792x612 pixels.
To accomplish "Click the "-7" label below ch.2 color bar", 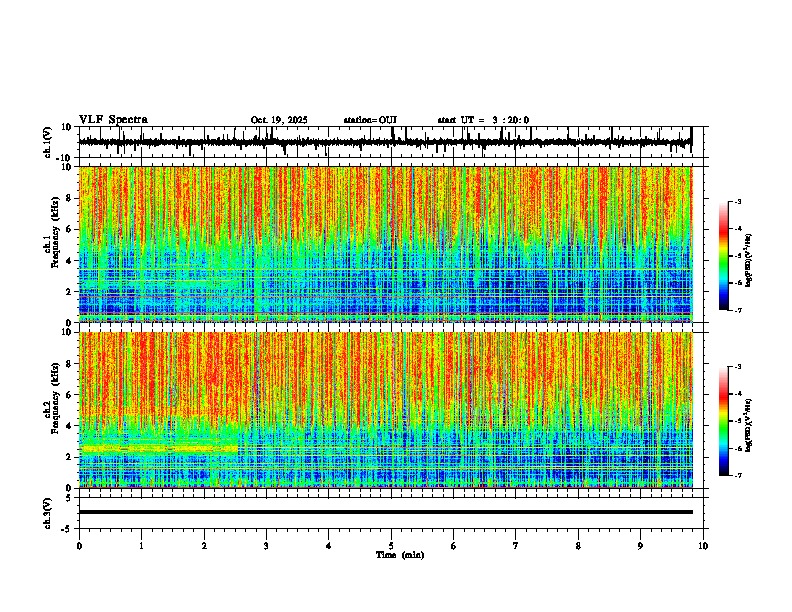I will [737, 475].
